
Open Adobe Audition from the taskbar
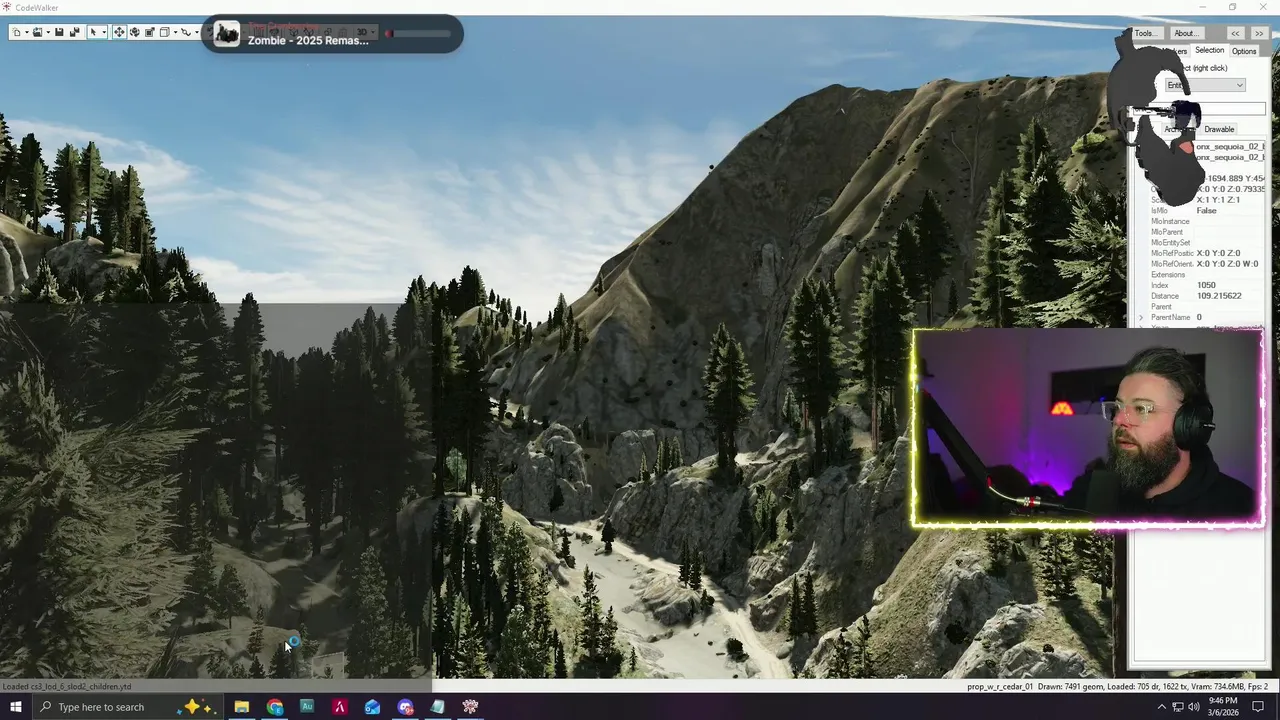(x=307, y=707)
